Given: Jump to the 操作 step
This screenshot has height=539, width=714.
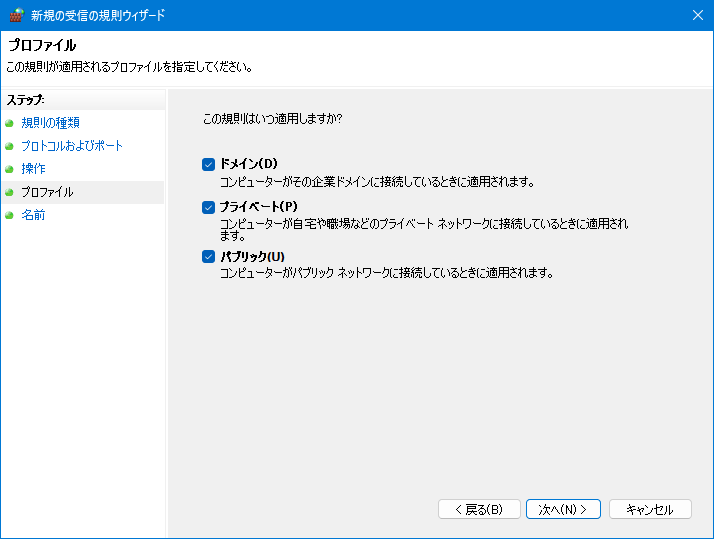Looking at the screenshot, I should point(33,169).
